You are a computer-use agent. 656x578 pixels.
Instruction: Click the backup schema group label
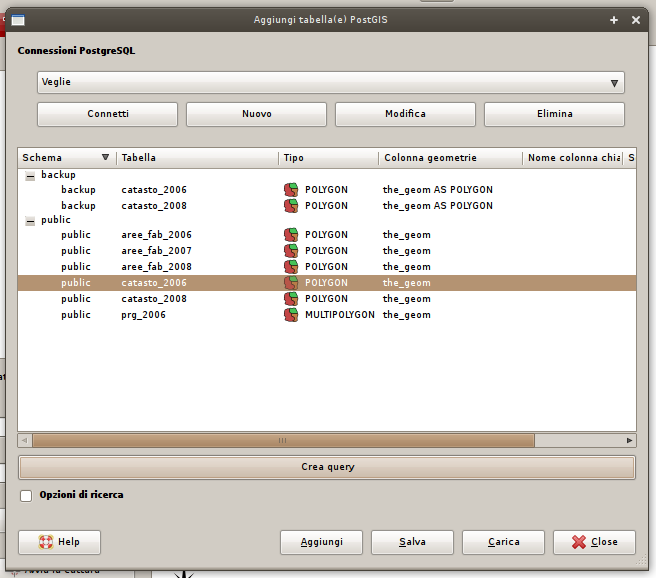(58, 175)
